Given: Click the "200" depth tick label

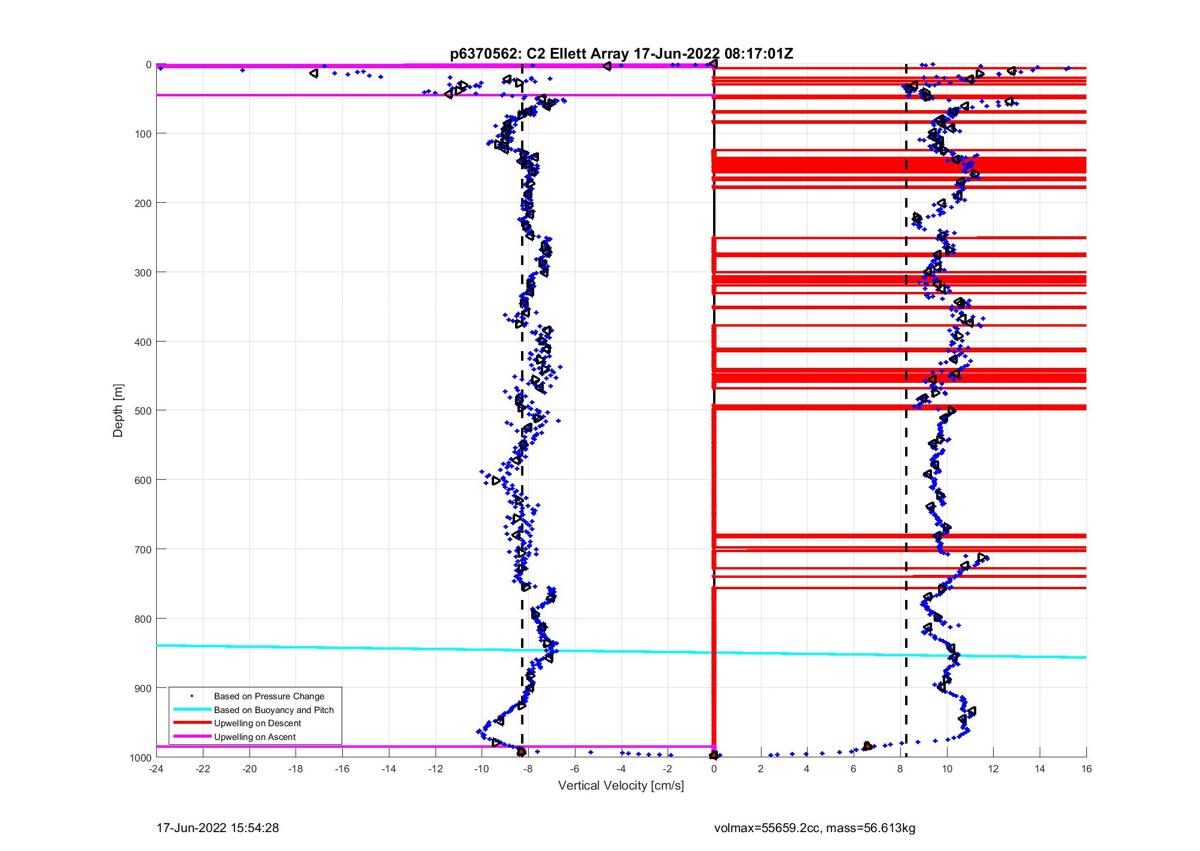Looking at the screenshot, I should [142, 203].
